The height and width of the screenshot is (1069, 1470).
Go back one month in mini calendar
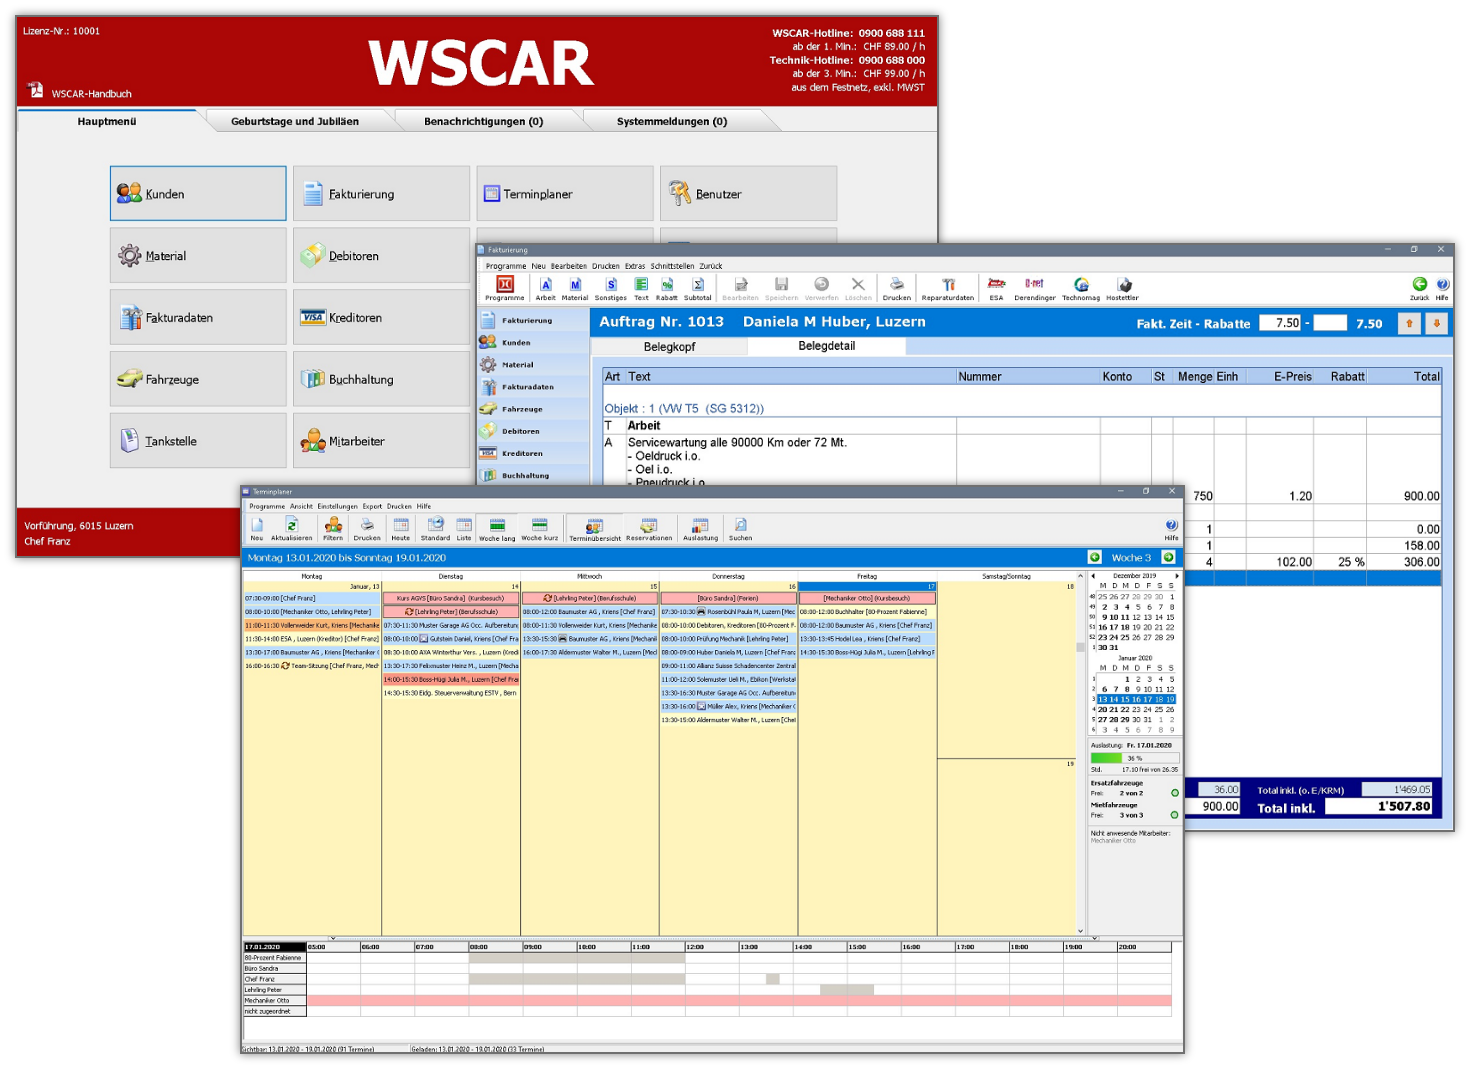1093,576
